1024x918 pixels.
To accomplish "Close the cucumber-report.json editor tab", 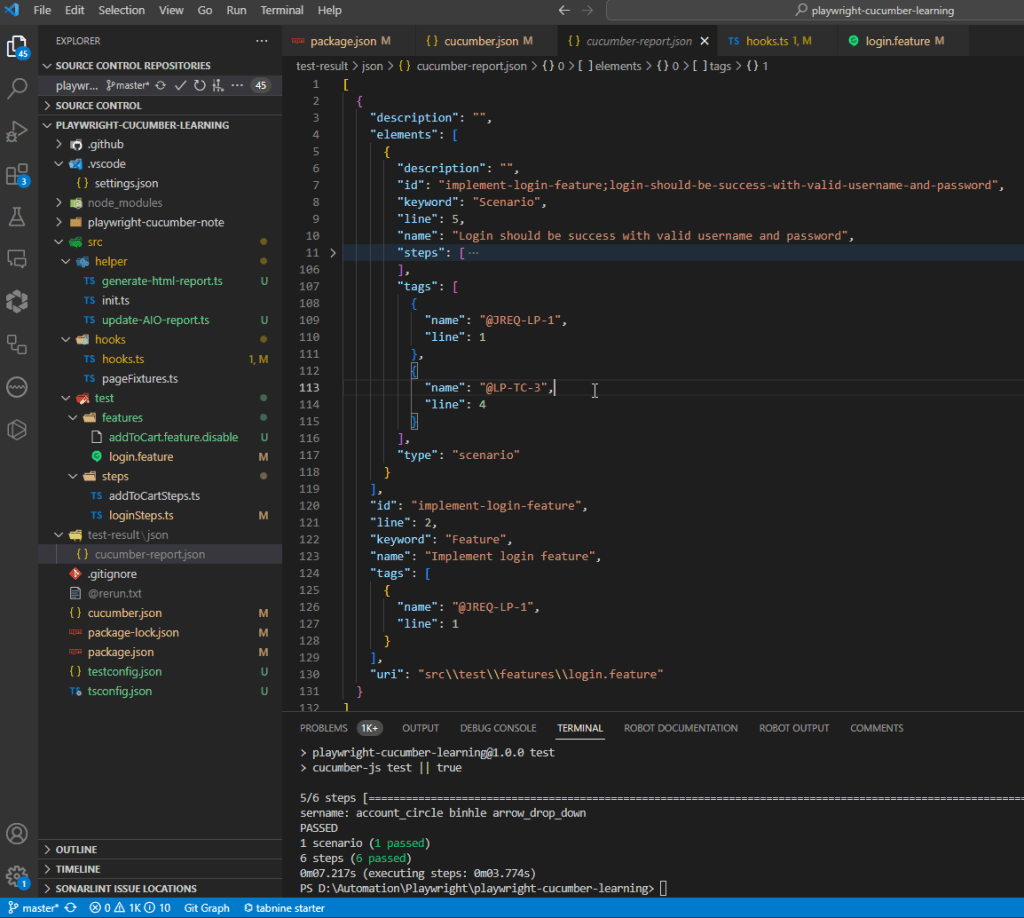I will (704, 41).
